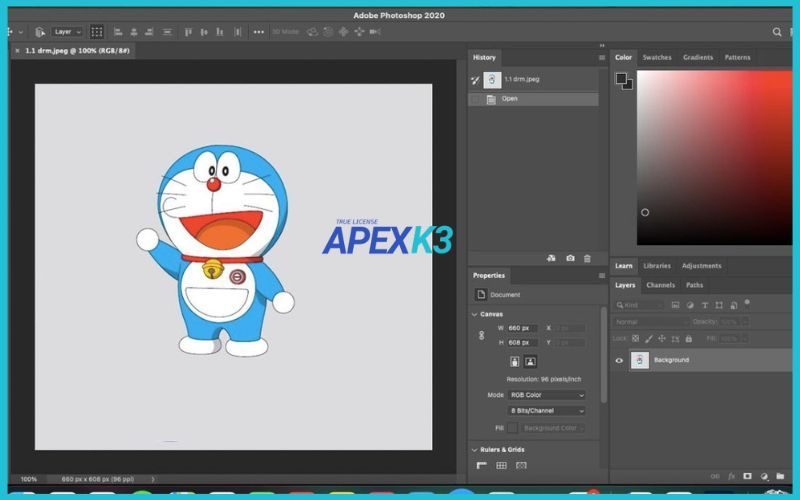Open status bar info arrow
The width and height of the screenshot is (800, 500).
(153, 479)
